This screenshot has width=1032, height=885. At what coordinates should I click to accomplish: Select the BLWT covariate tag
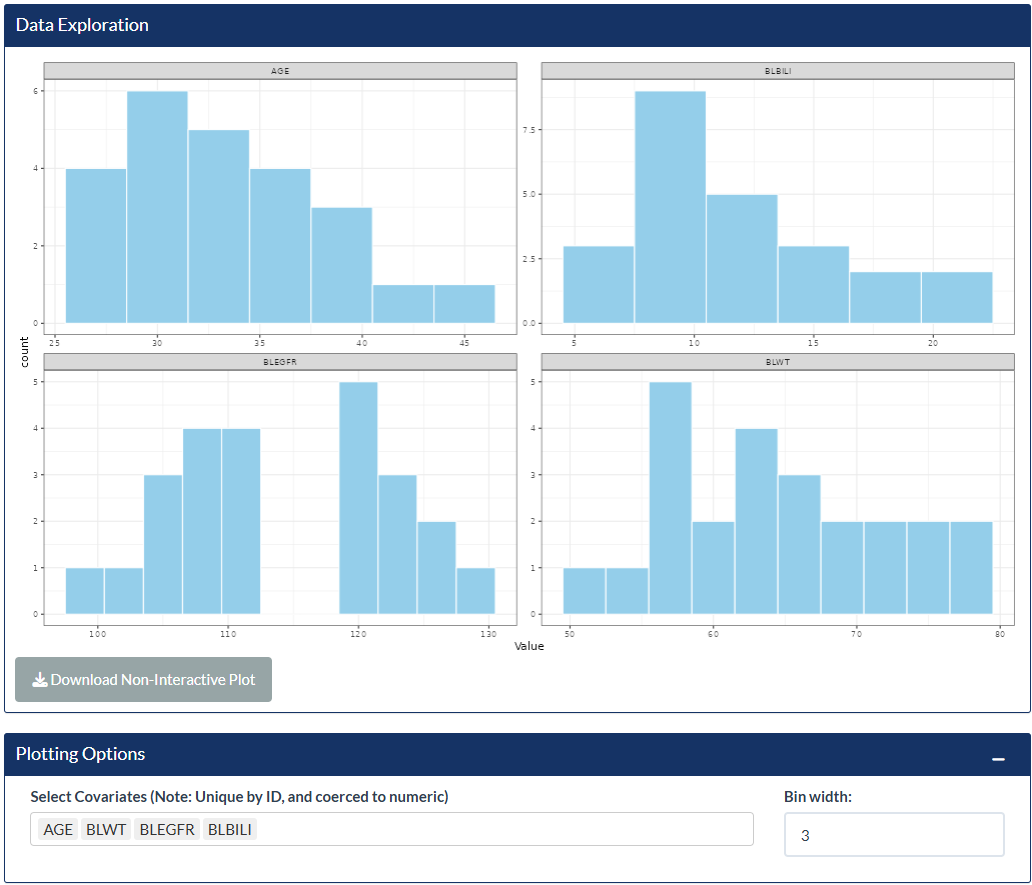pos(106,829)
